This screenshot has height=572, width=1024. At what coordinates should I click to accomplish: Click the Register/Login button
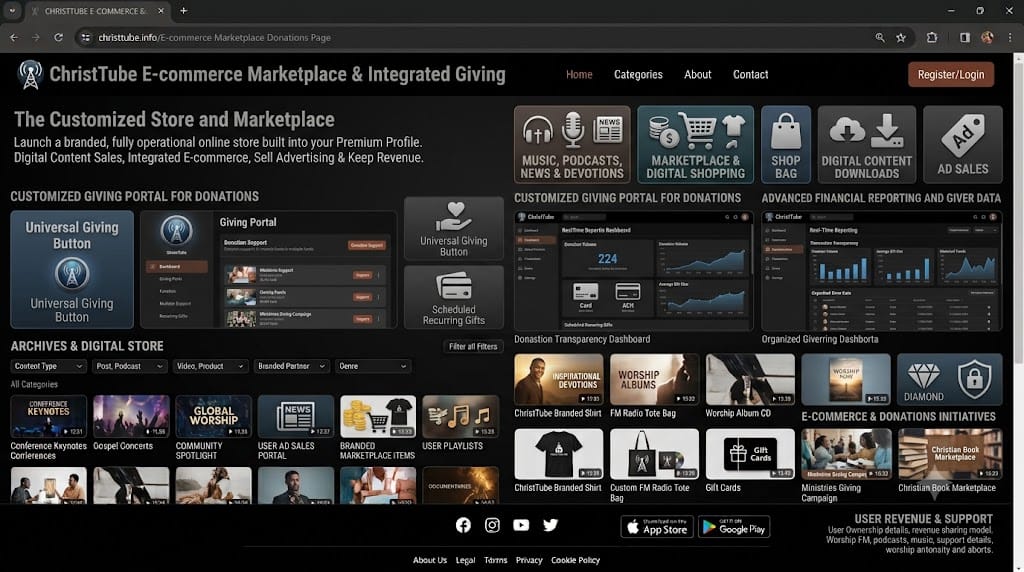coord(951,74)
